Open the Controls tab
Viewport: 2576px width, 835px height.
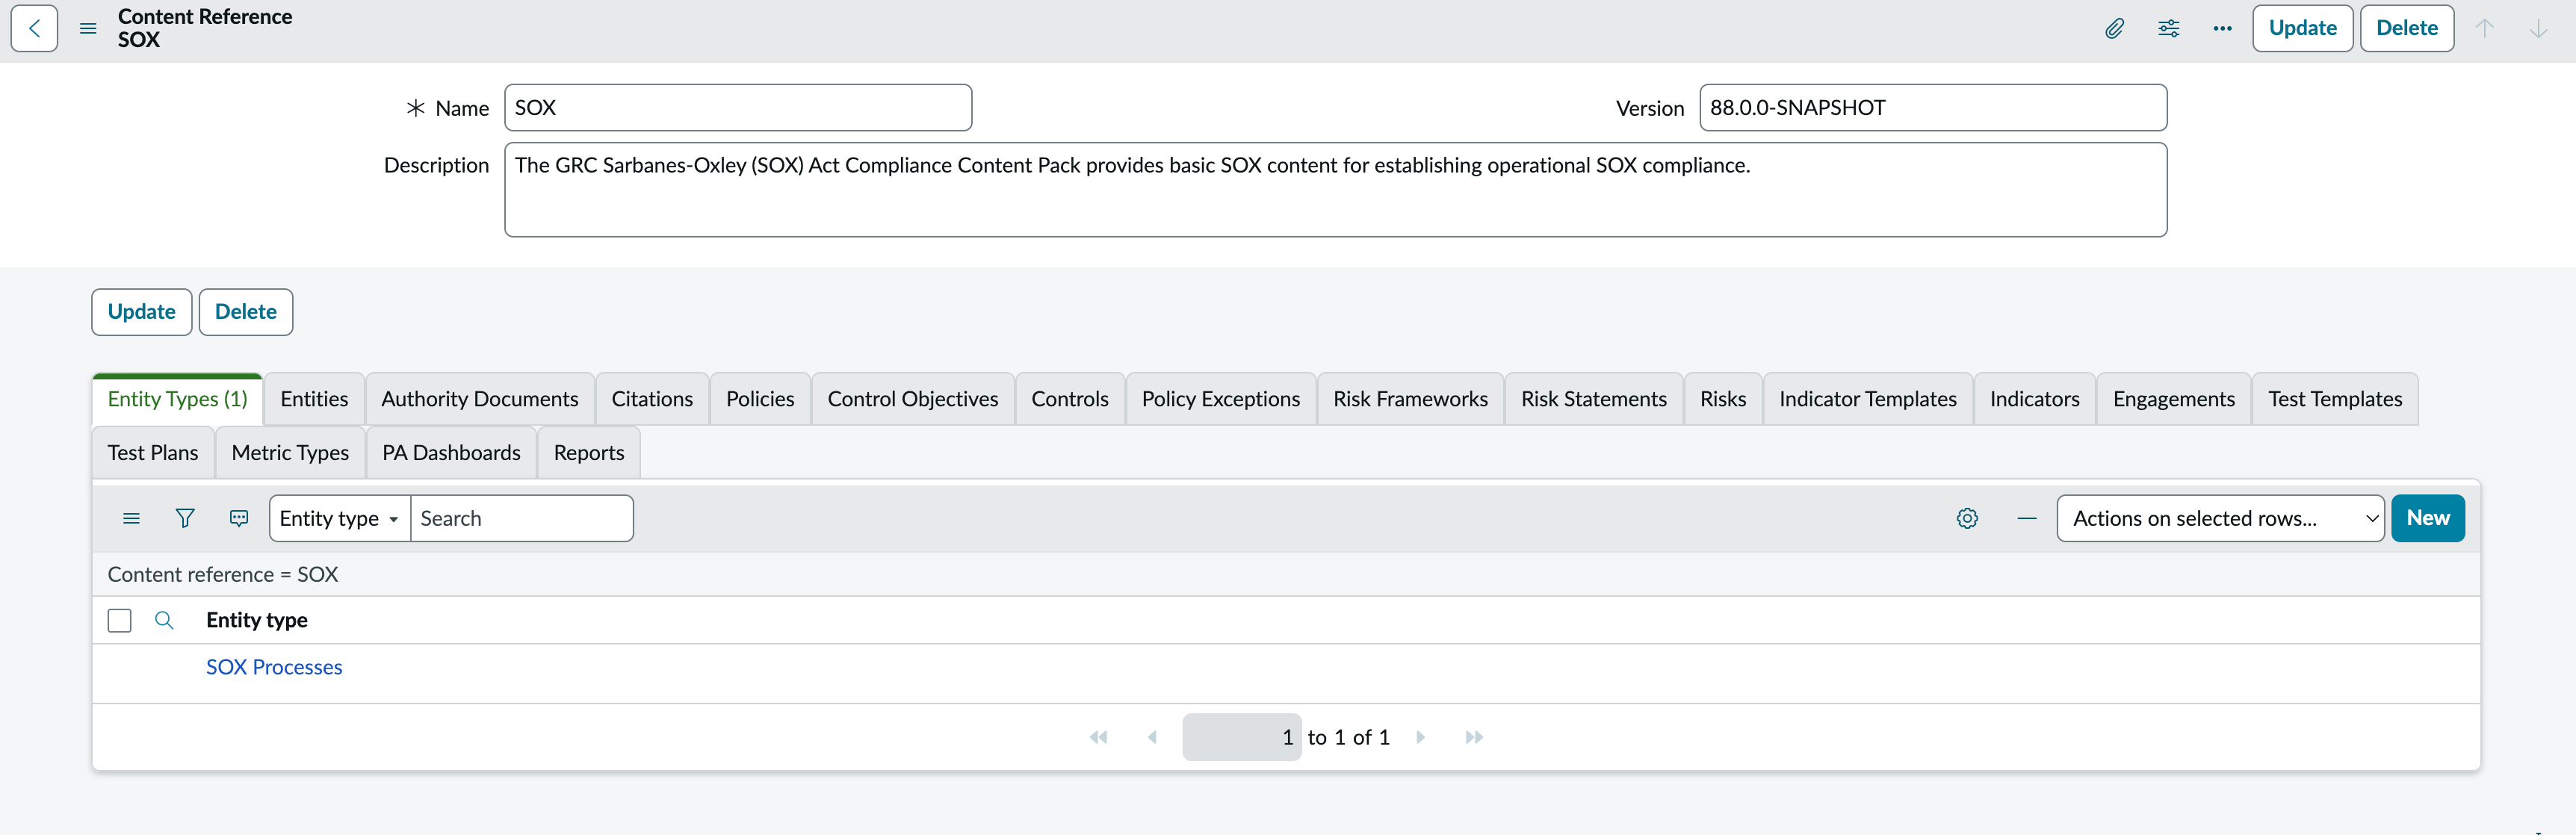click(x=1070, y=399)
